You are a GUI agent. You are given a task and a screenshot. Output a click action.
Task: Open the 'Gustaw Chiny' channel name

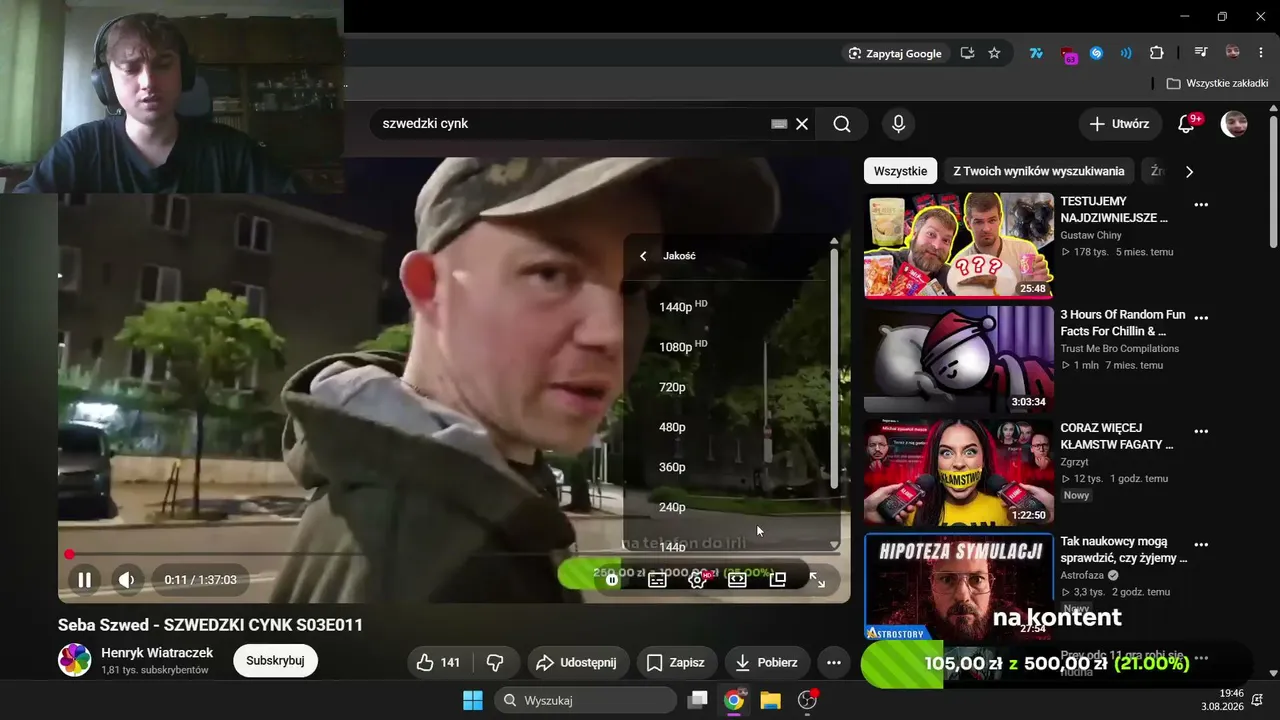1091,235
